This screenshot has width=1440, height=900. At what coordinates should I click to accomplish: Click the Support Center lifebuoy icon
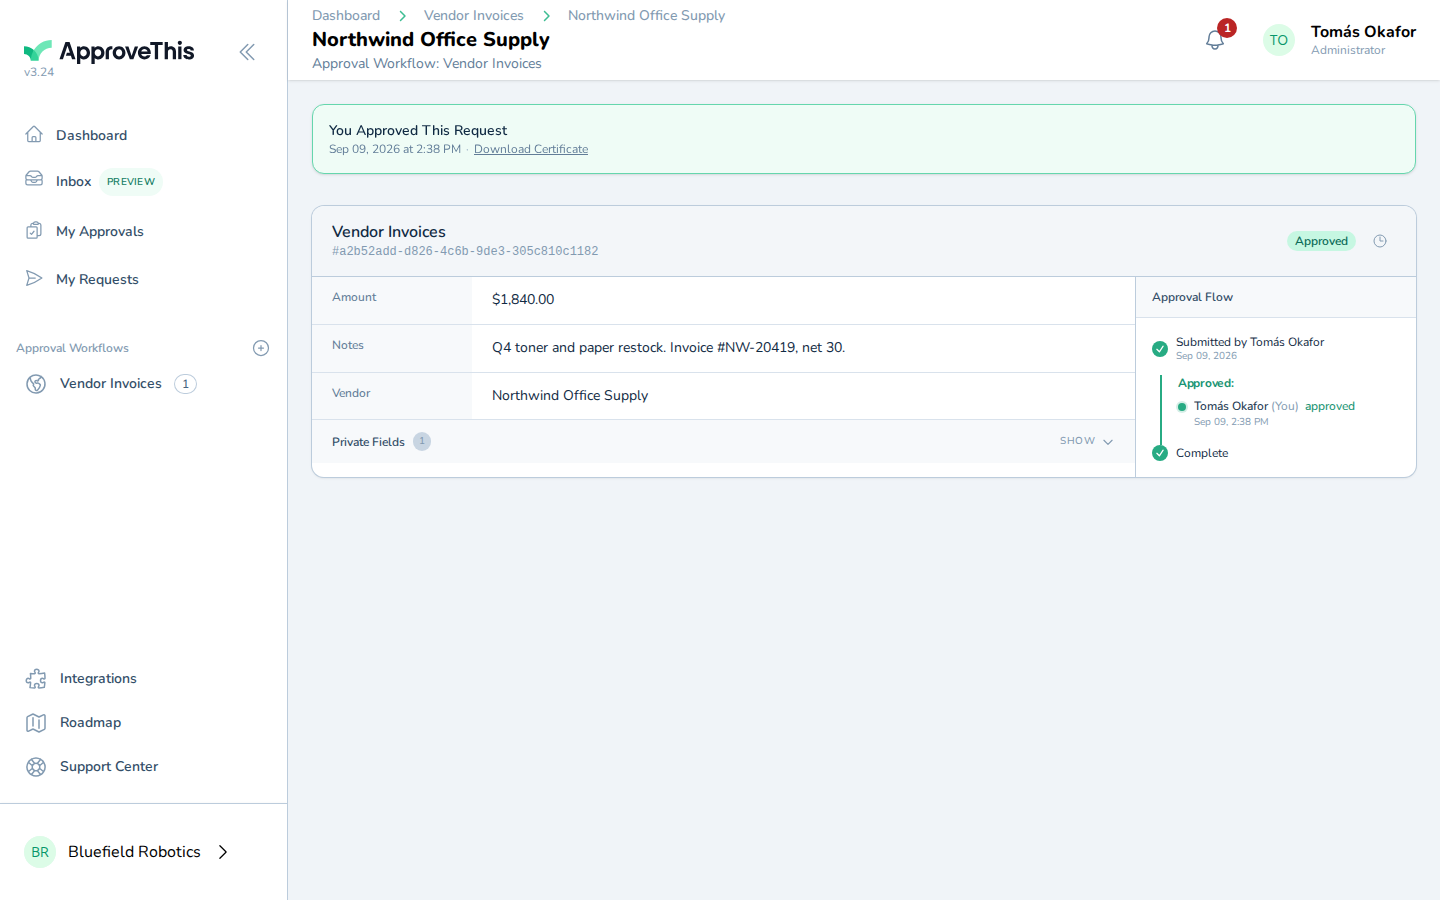point(36,767)
